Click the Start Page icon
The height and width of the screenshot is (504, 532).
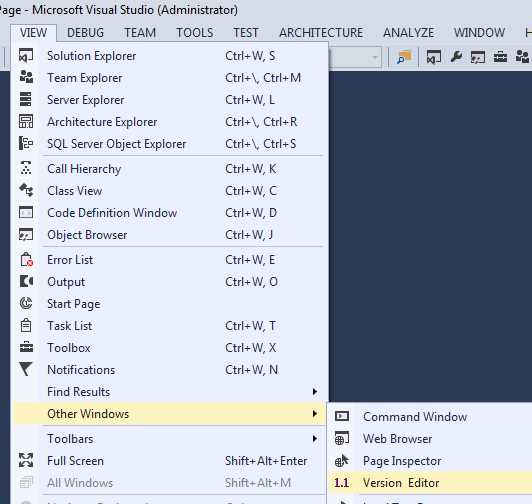click(x=26, y=303)
